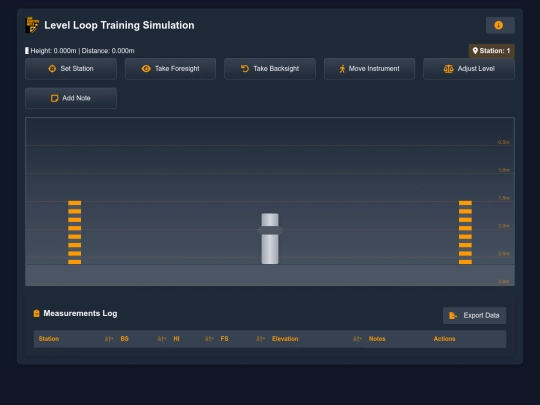The height and width of the screenshot is (405, 540).
Task: Click the crosshair icon on Set Station
Action: coord(52,69)
